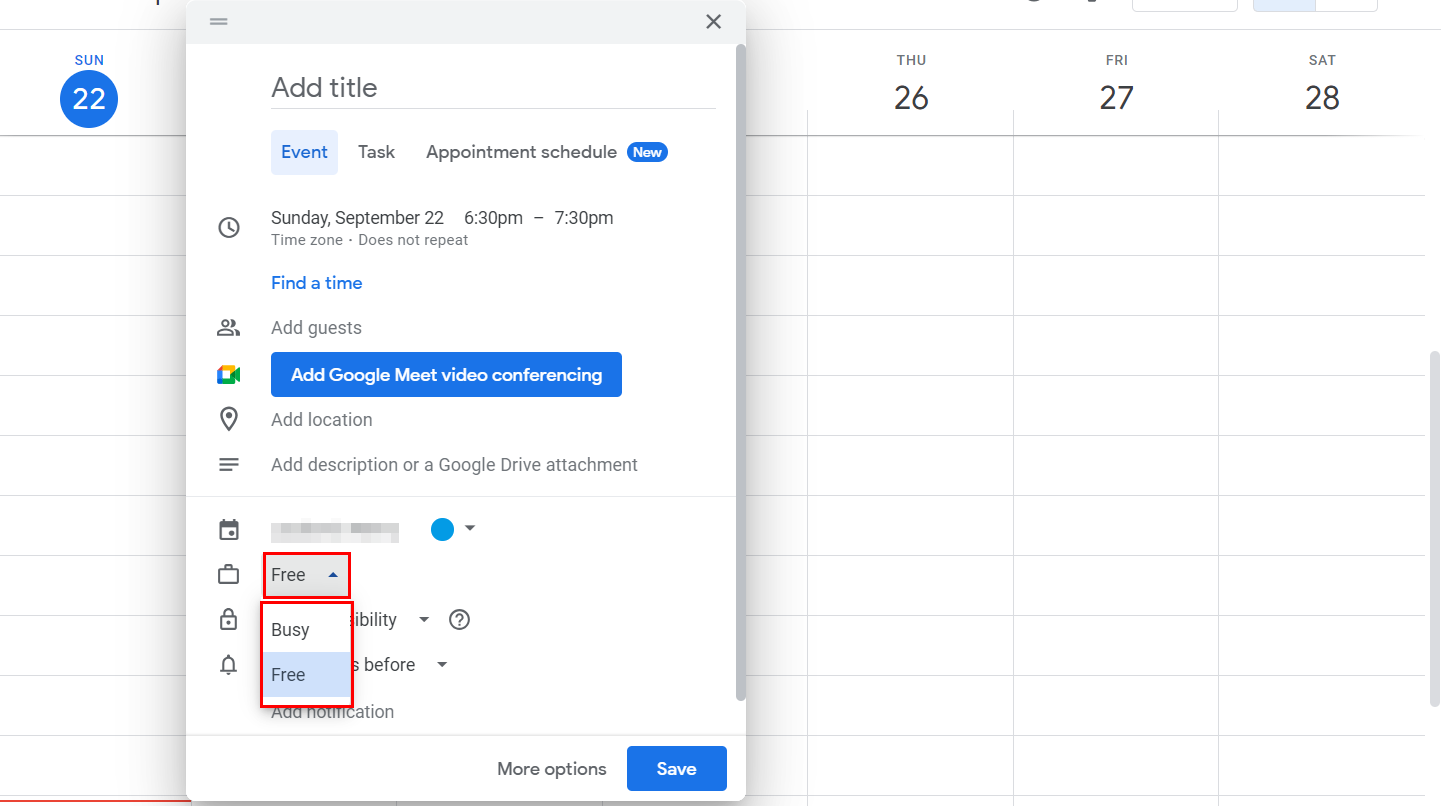This screenshot has height=806, width=1441.
Task: Switch to Appointment schedule tab
Action: click(521, 152)
